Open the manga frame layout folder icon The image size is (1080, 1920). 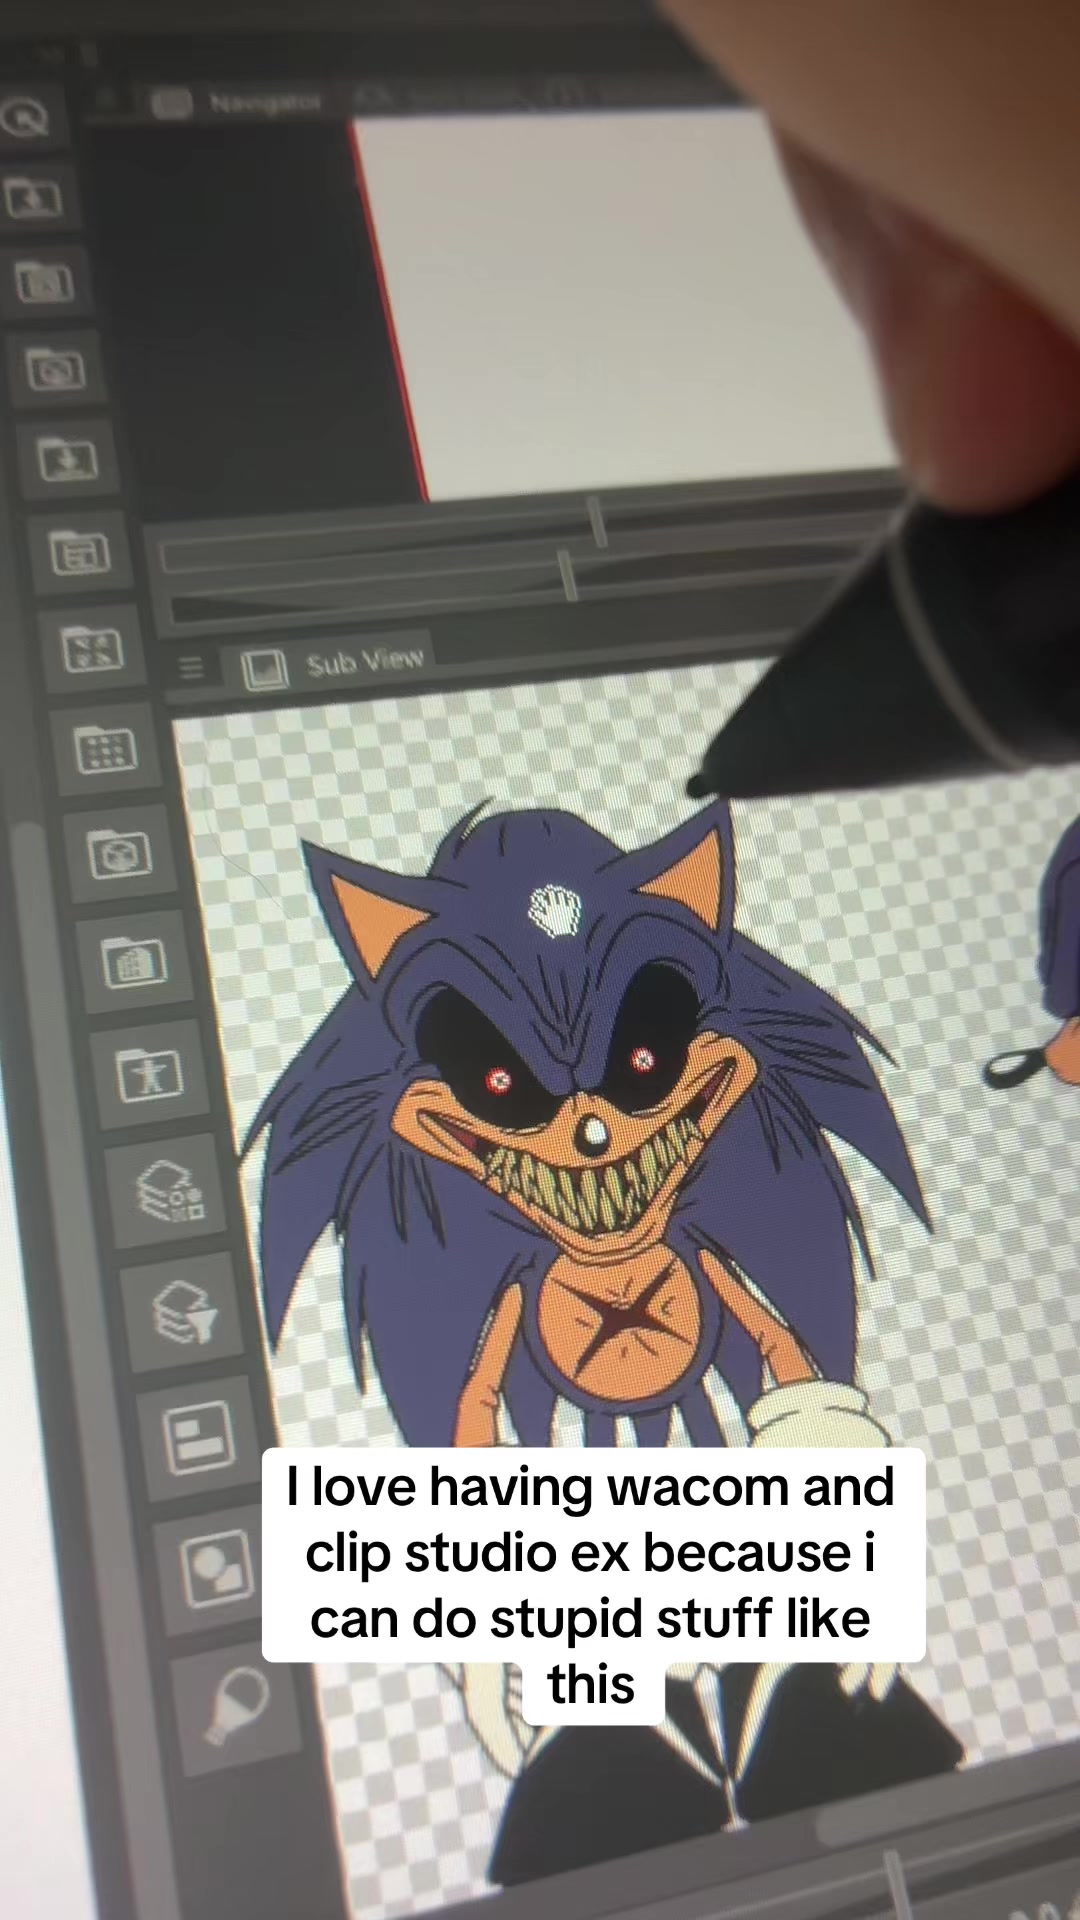point(79,552)
